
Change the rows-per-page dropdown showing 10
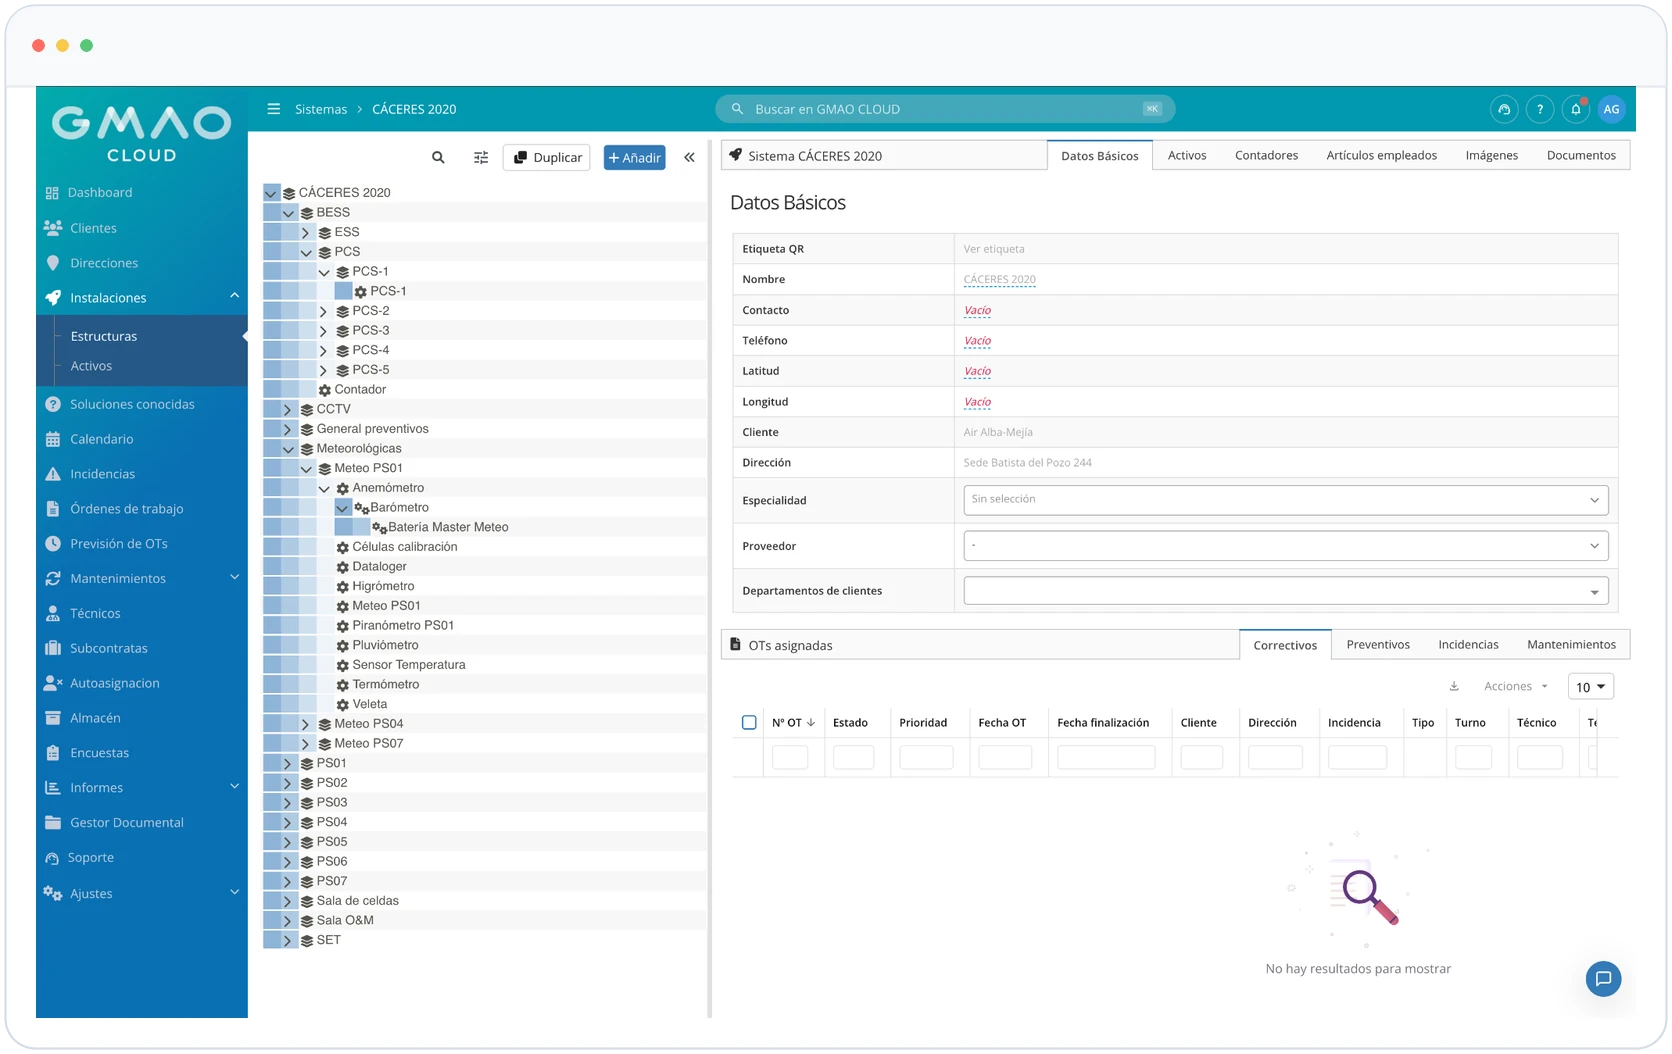[1590, 687]
